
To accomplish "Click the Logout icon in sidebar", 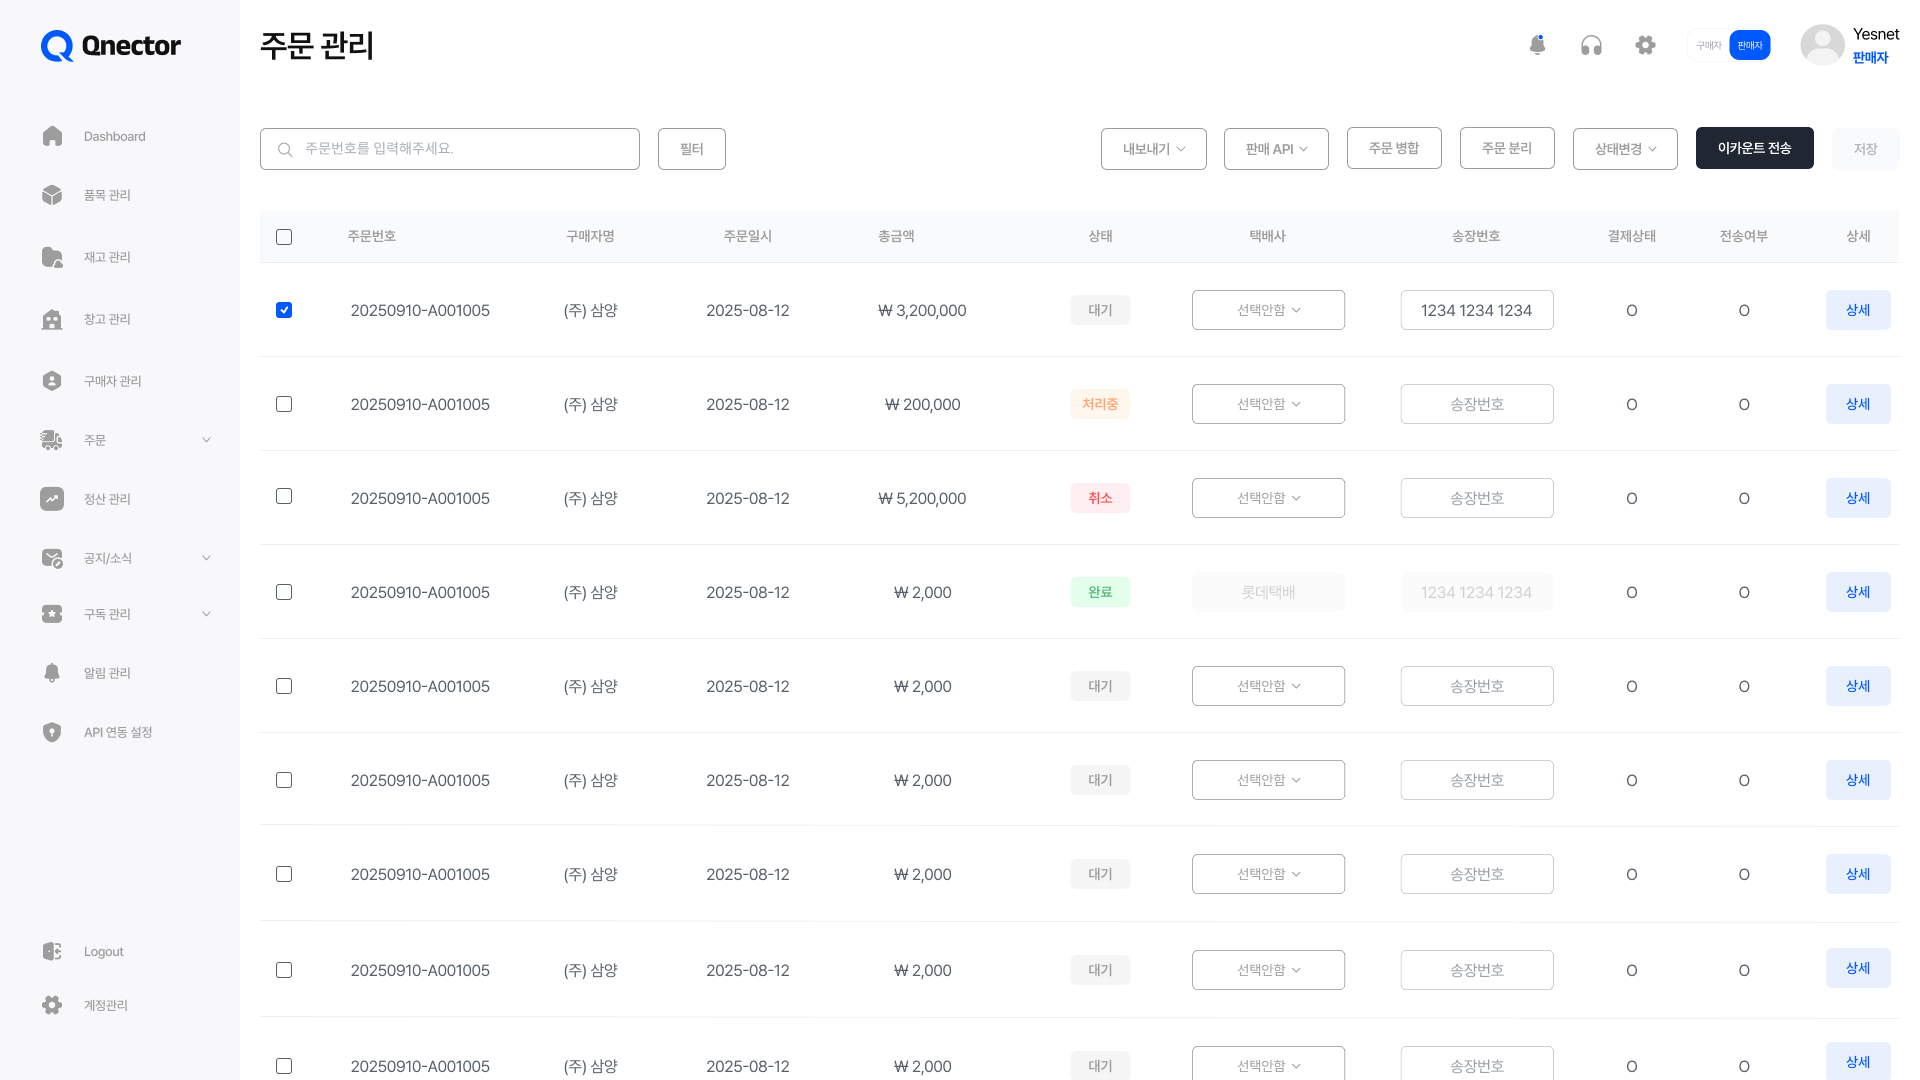I will [52, 951].
